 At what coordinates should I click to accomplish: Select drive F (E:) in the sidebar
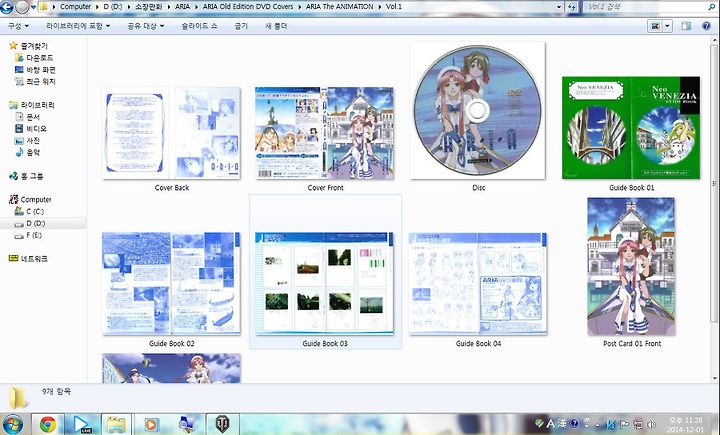28,235
